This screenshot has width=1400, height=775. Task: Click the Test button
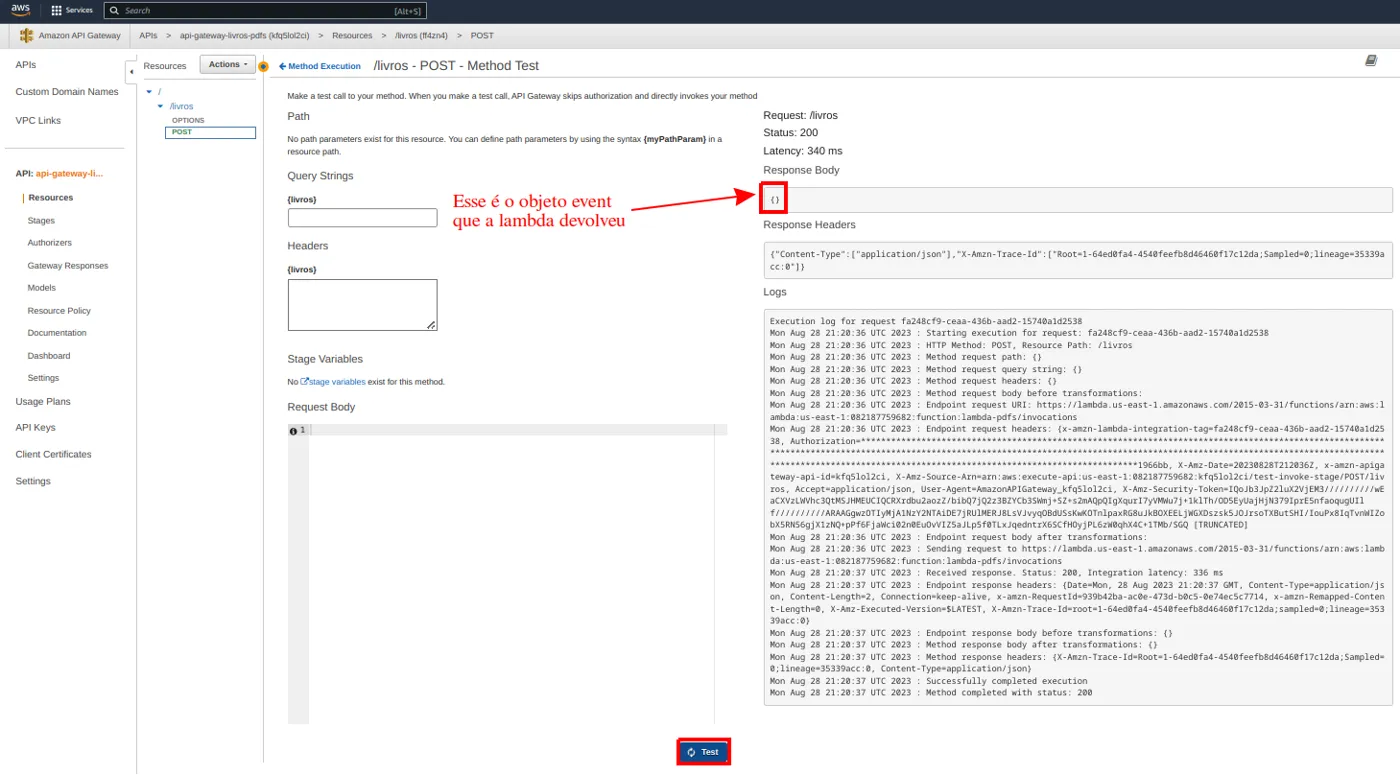[x=703, y=752]
